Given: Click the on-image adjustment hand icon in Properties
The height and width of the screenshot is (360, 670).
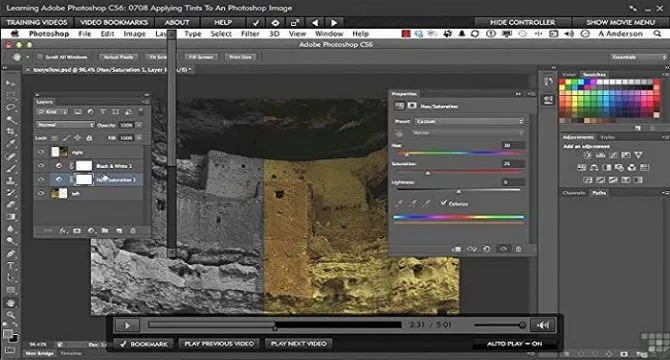Looking at the screenshot, I should point(399,133).
